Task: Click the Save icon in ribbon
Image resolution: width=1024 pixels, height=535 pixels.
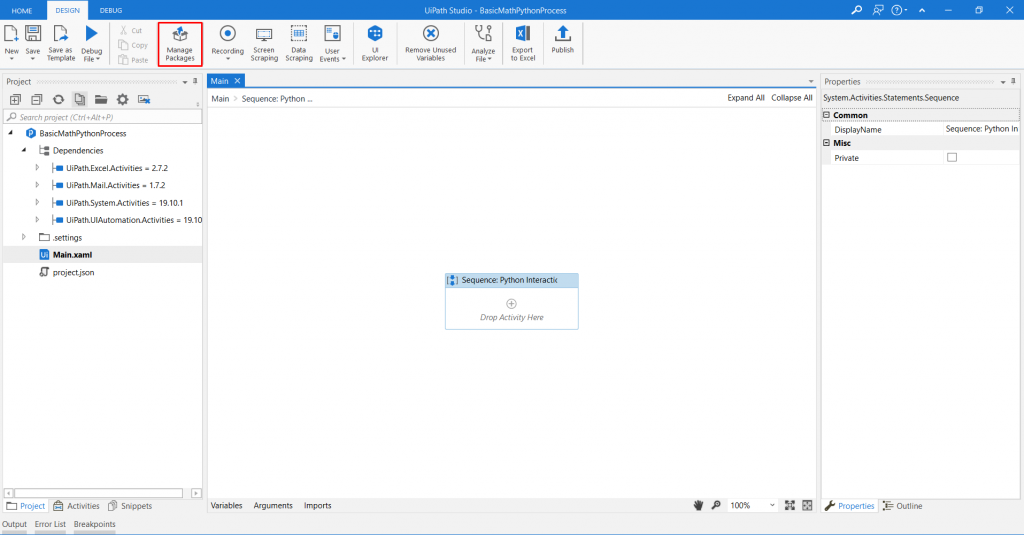Action: (x=33, y=33)
